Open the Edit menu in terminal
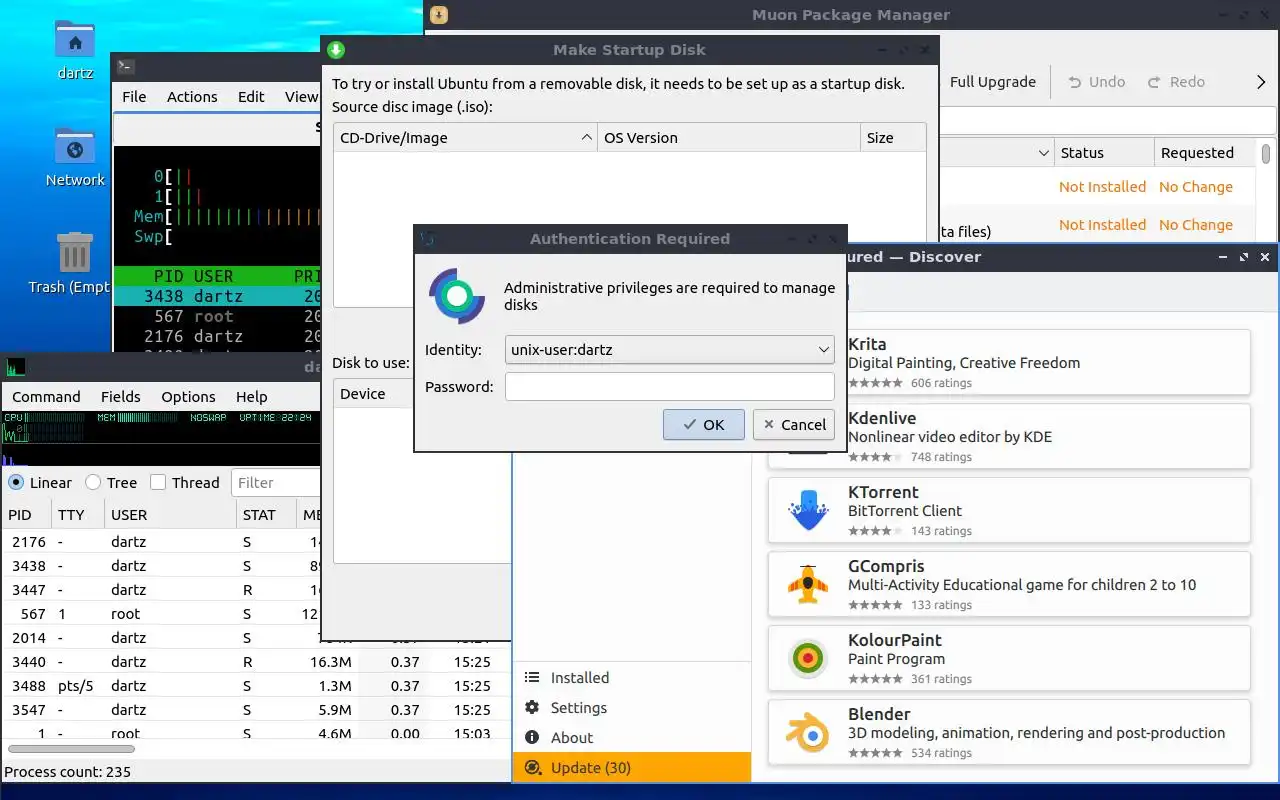The image size is (1280, 800). 251,96
